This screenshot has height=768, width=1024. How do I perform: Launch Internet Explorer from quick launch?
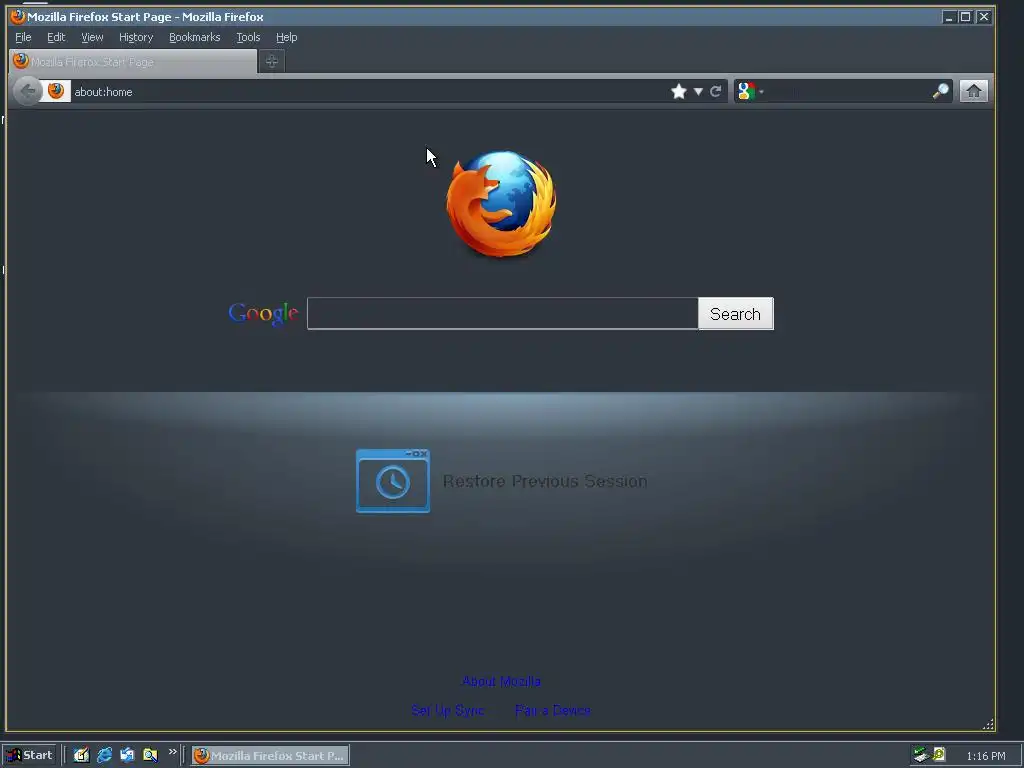(104, 755)
